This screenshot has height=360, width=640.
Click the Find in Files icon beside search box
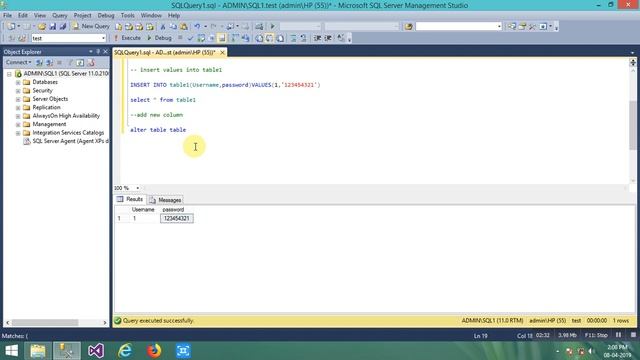click(x=408, y=26)
